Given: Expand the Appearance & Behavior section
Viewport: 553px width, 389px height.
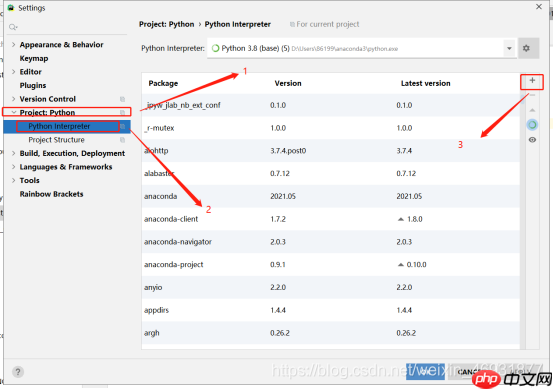Looking at the screenshot, I should click(13, 44).
